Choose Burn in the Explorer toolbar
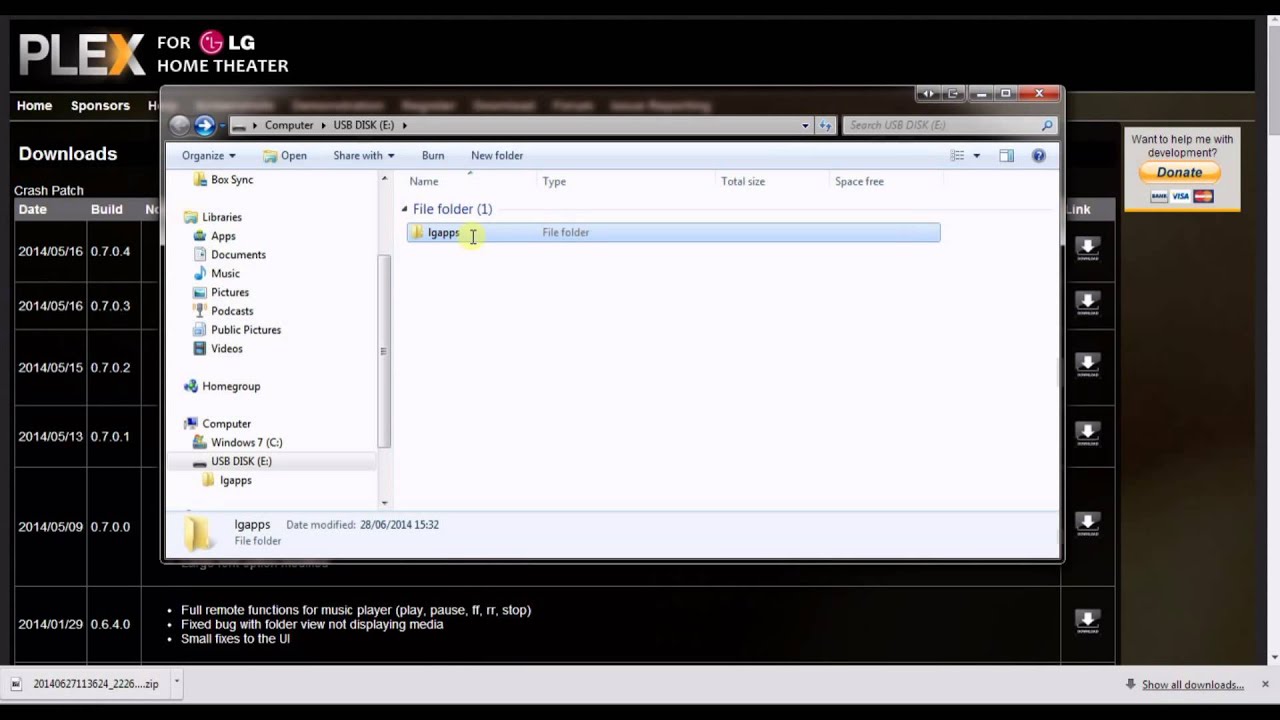The image size is (1280, 720). (433, 155)
